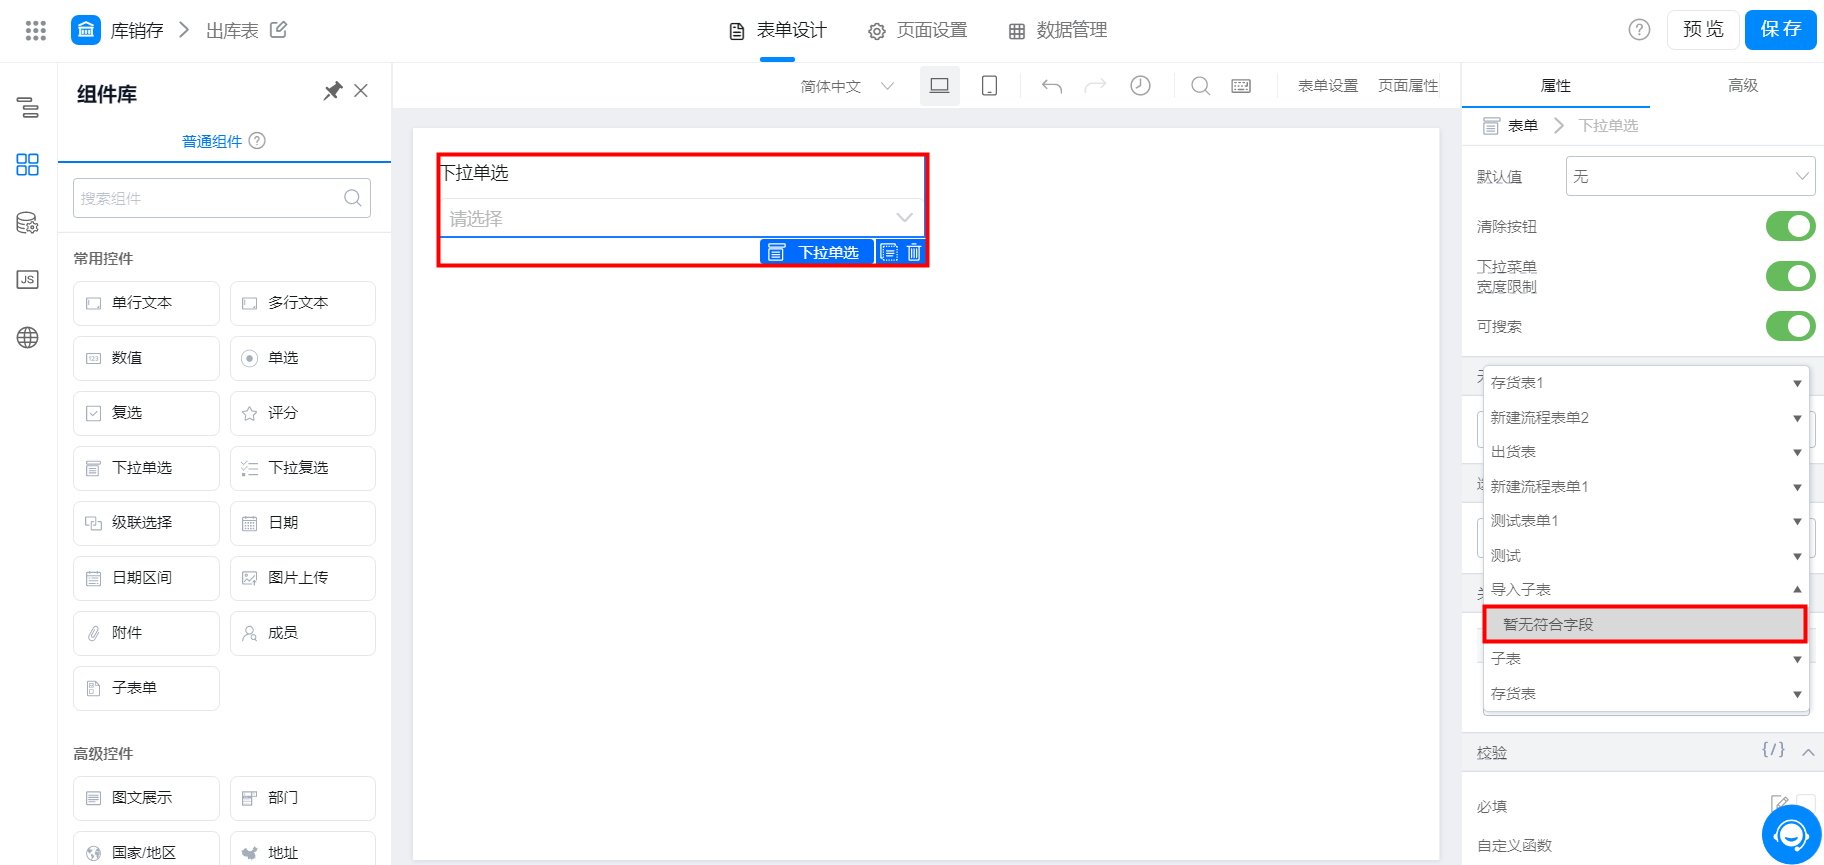
Task: Collapse the 校验 section chevron
Action: click(x=1808, y=752)
